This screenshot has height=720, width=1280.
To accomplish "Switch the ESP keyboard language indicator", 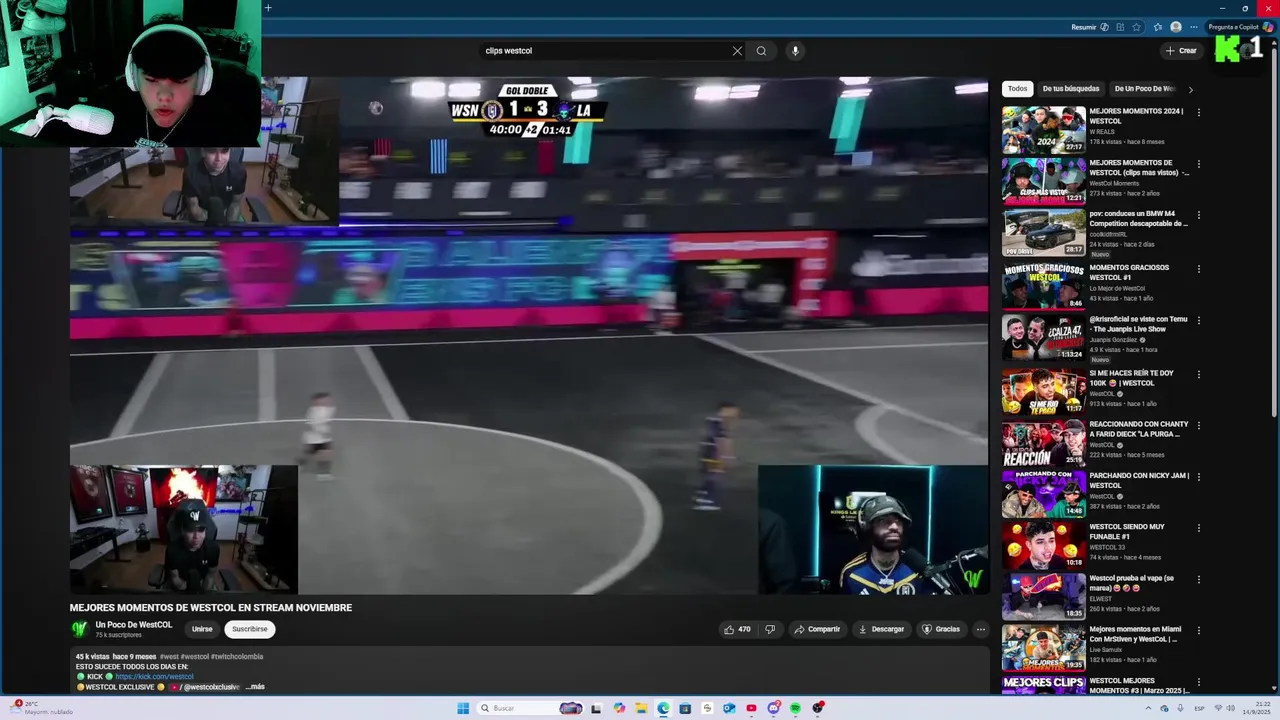I will pos(1199,708).
